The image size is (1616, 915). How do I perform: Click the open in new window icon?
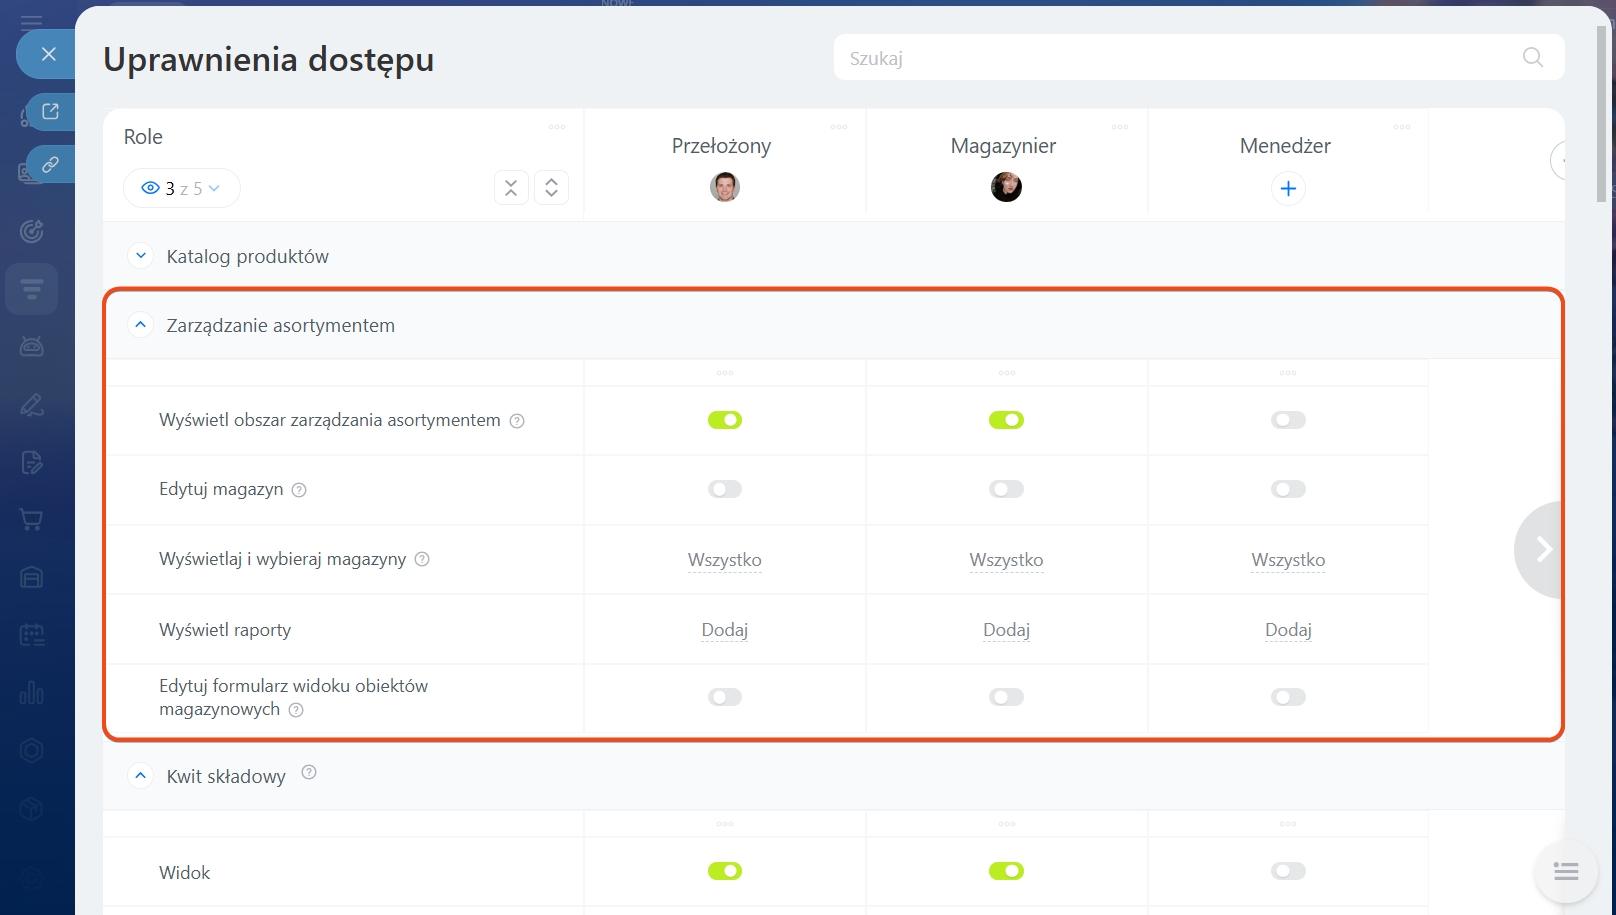(x=50, y=111)
